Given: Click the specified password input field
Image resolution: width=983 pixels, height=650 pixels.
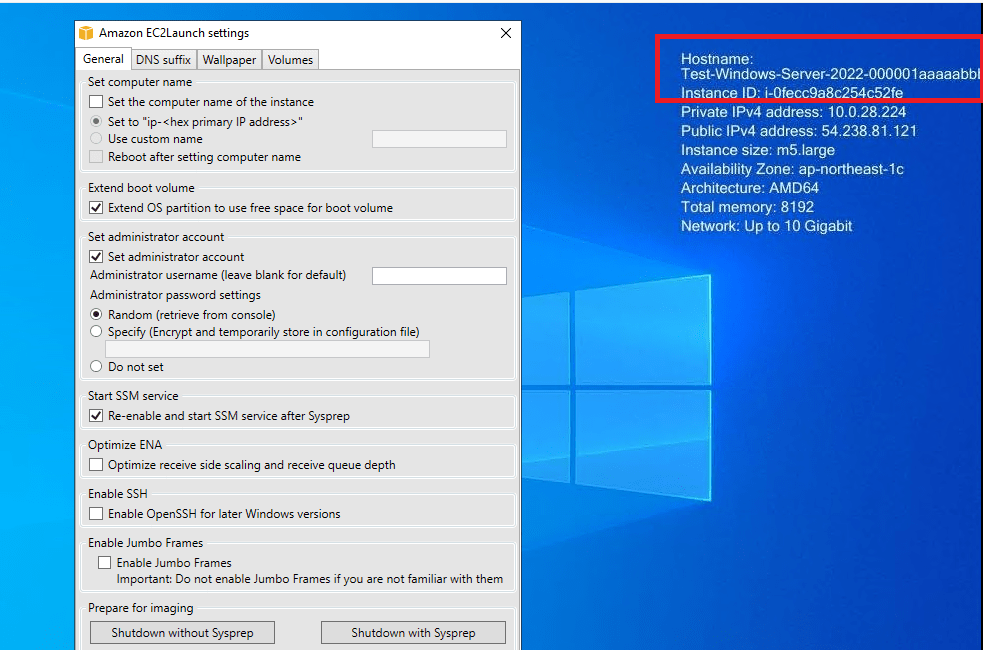Looking at the screenshot, I should (x=267, y=349).
